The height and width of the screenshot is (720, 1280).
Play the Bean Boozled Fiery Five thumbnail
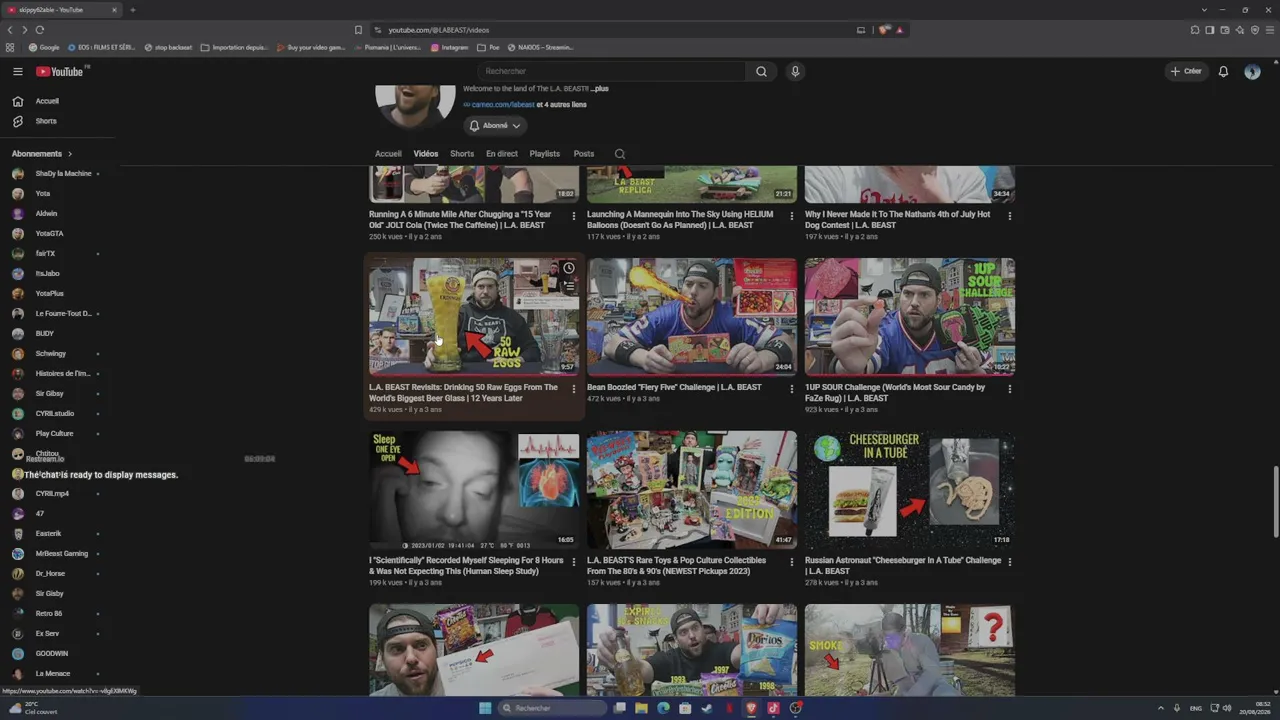(692, 317)
